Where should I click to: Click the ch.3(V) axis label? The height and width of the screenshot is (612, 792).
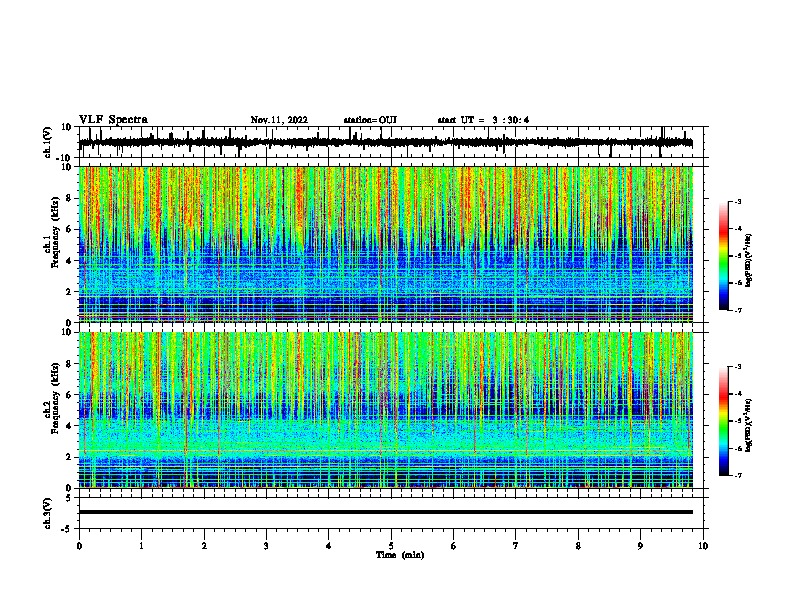[x=48, y=513]
